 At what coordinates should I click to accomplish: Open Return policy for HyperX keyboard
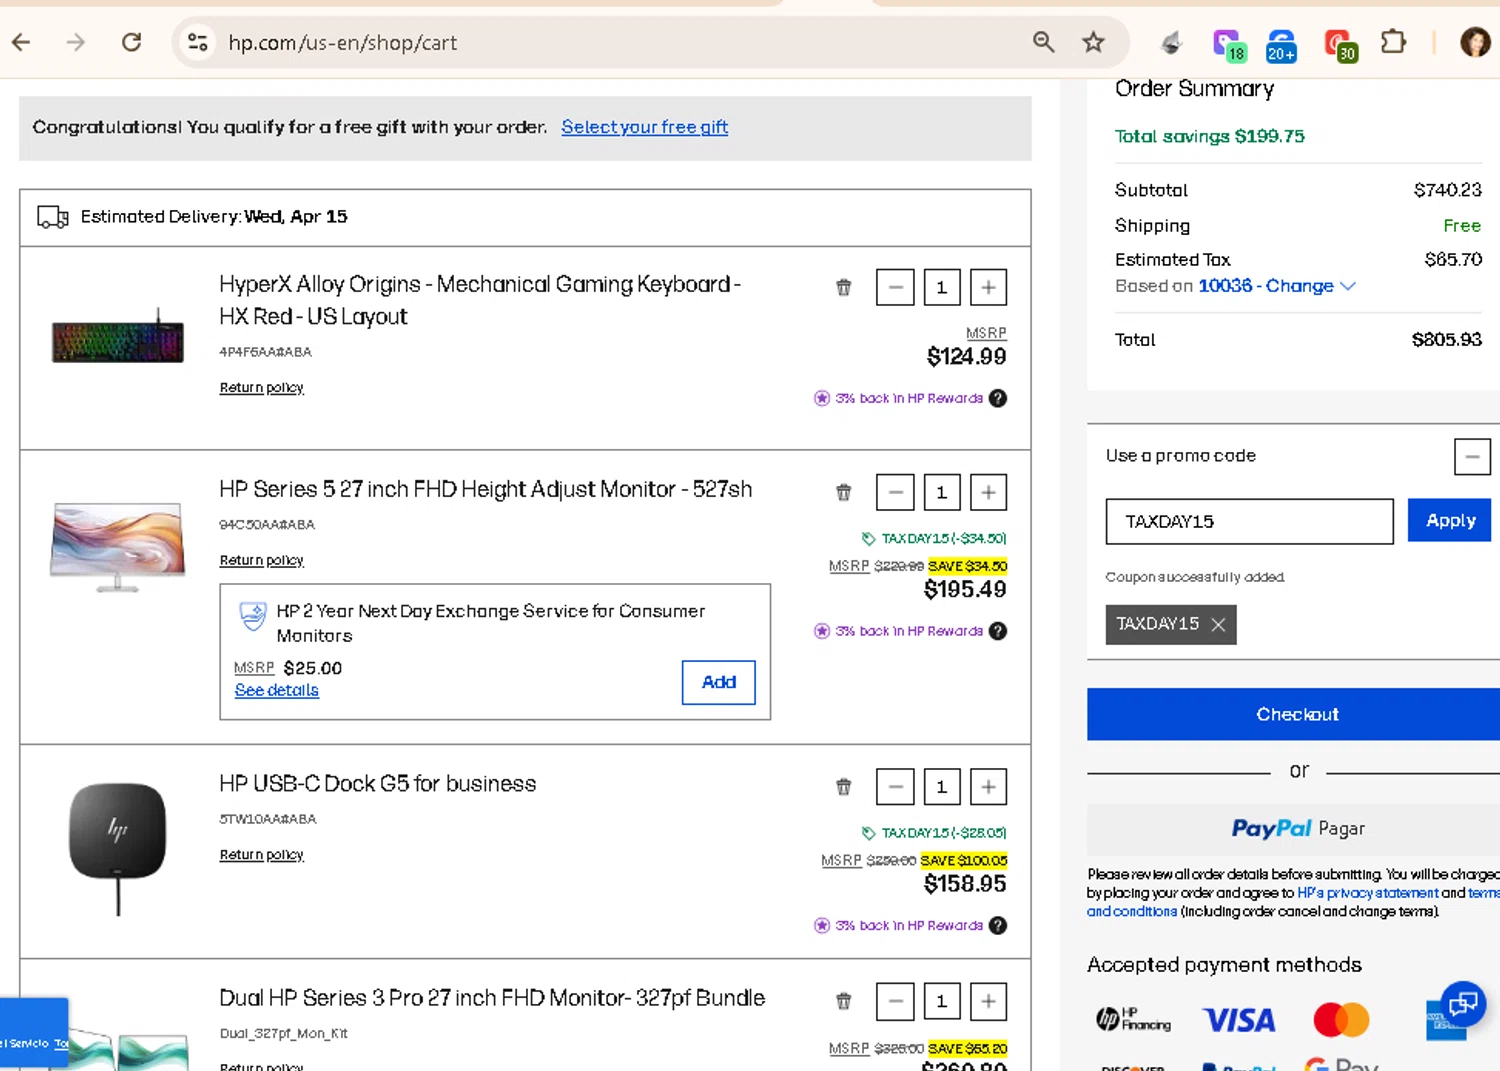click(261, 388)
